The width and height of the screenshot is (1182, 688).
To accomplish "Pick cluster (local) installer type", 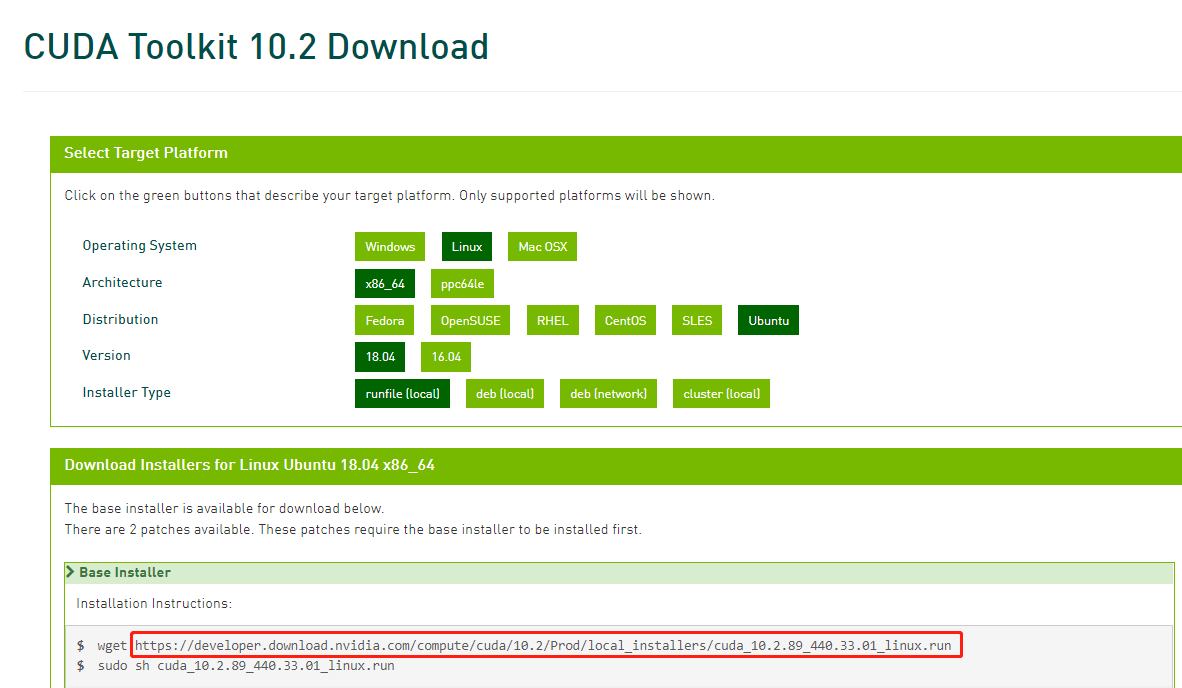I will (721, 393).
